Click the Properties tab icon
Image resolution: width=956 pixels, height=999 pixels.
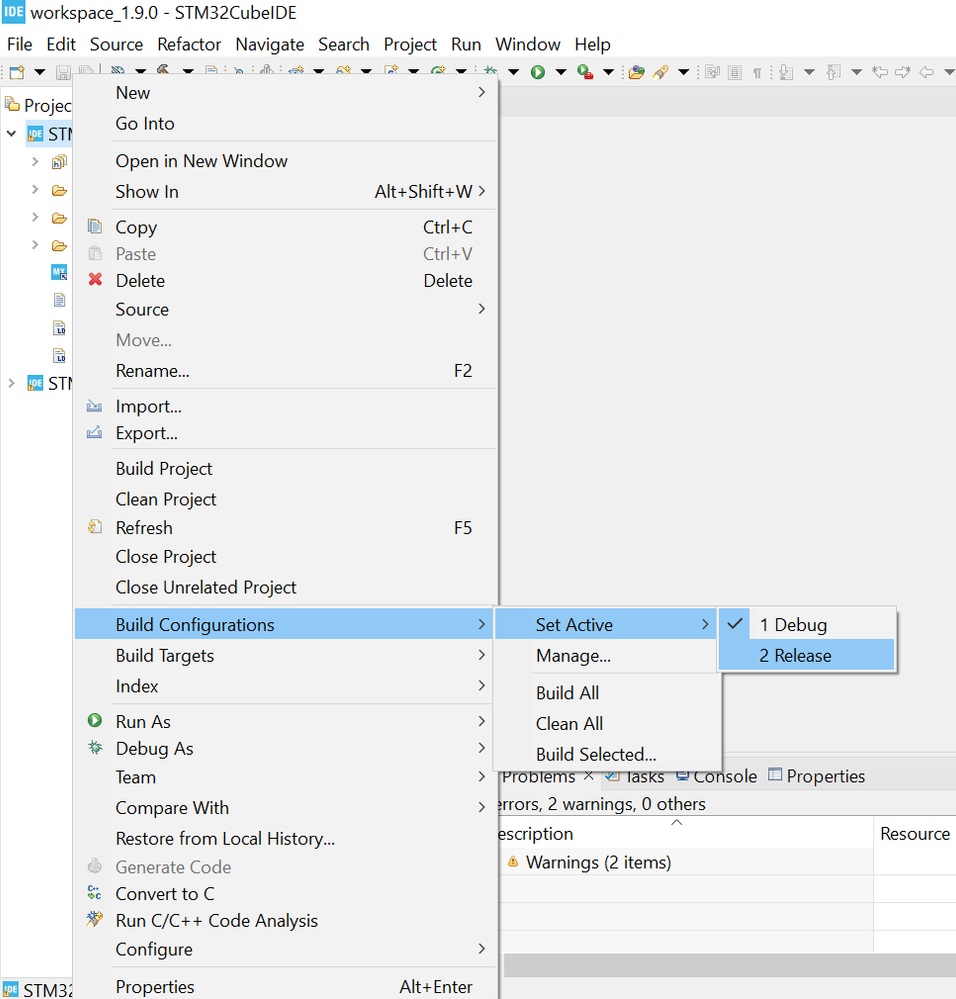[774, 775]
